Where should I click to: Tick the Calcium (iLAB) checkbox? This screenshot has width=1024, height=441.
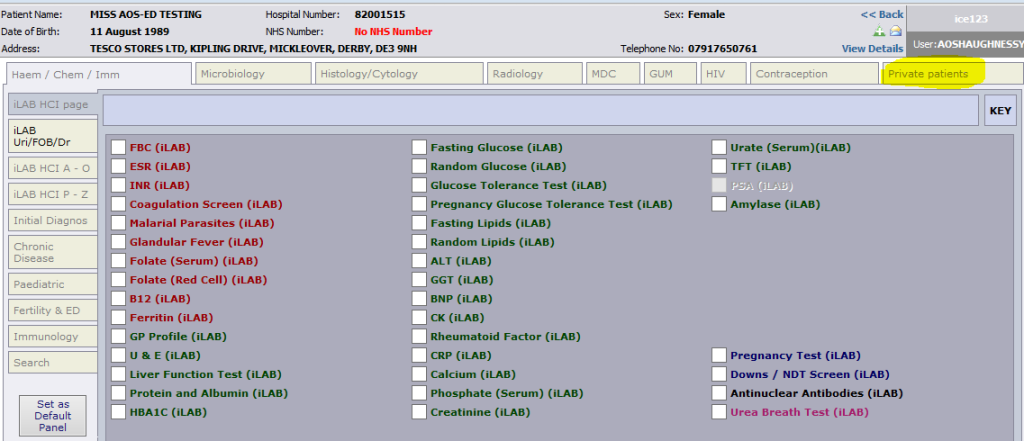419,374
